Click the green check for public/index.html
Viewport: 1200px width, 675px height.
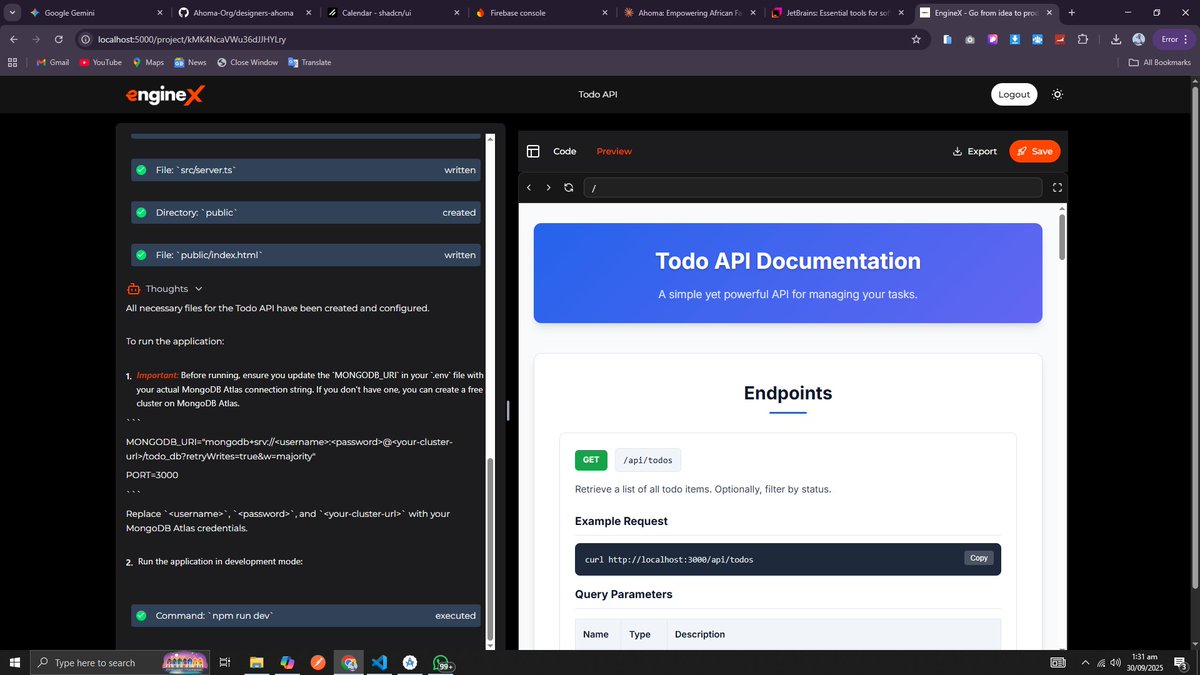(141, 255)
